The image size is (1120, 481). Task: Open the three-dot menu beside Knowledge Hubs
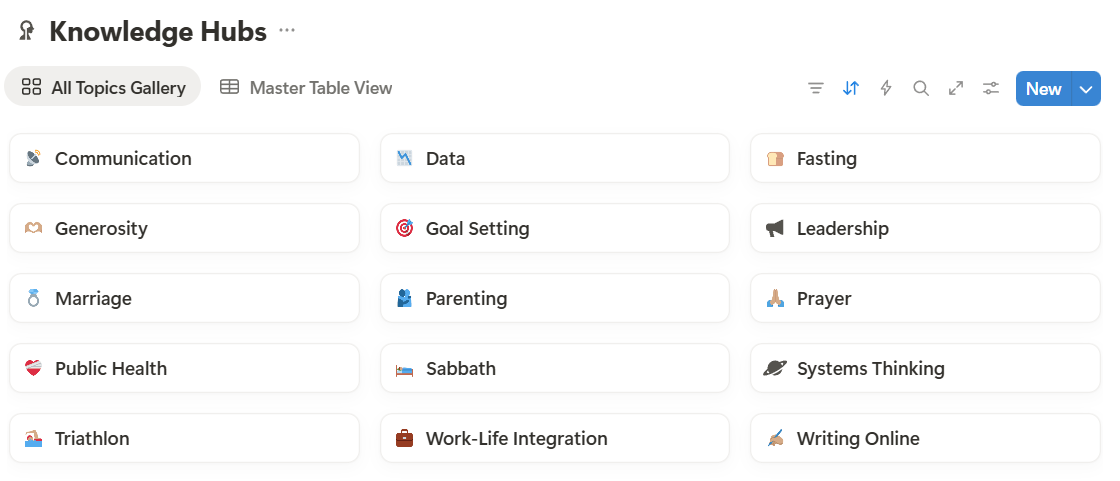pos(287,31)
